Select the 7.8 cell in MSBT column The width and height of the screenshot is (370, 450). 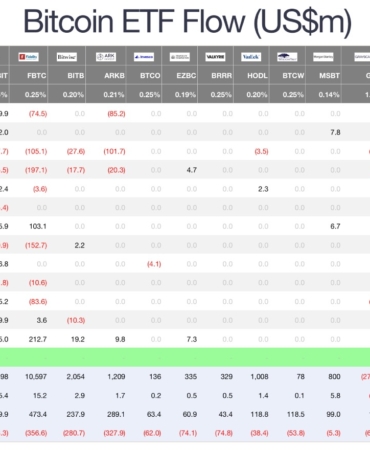(x=335, y=132)
